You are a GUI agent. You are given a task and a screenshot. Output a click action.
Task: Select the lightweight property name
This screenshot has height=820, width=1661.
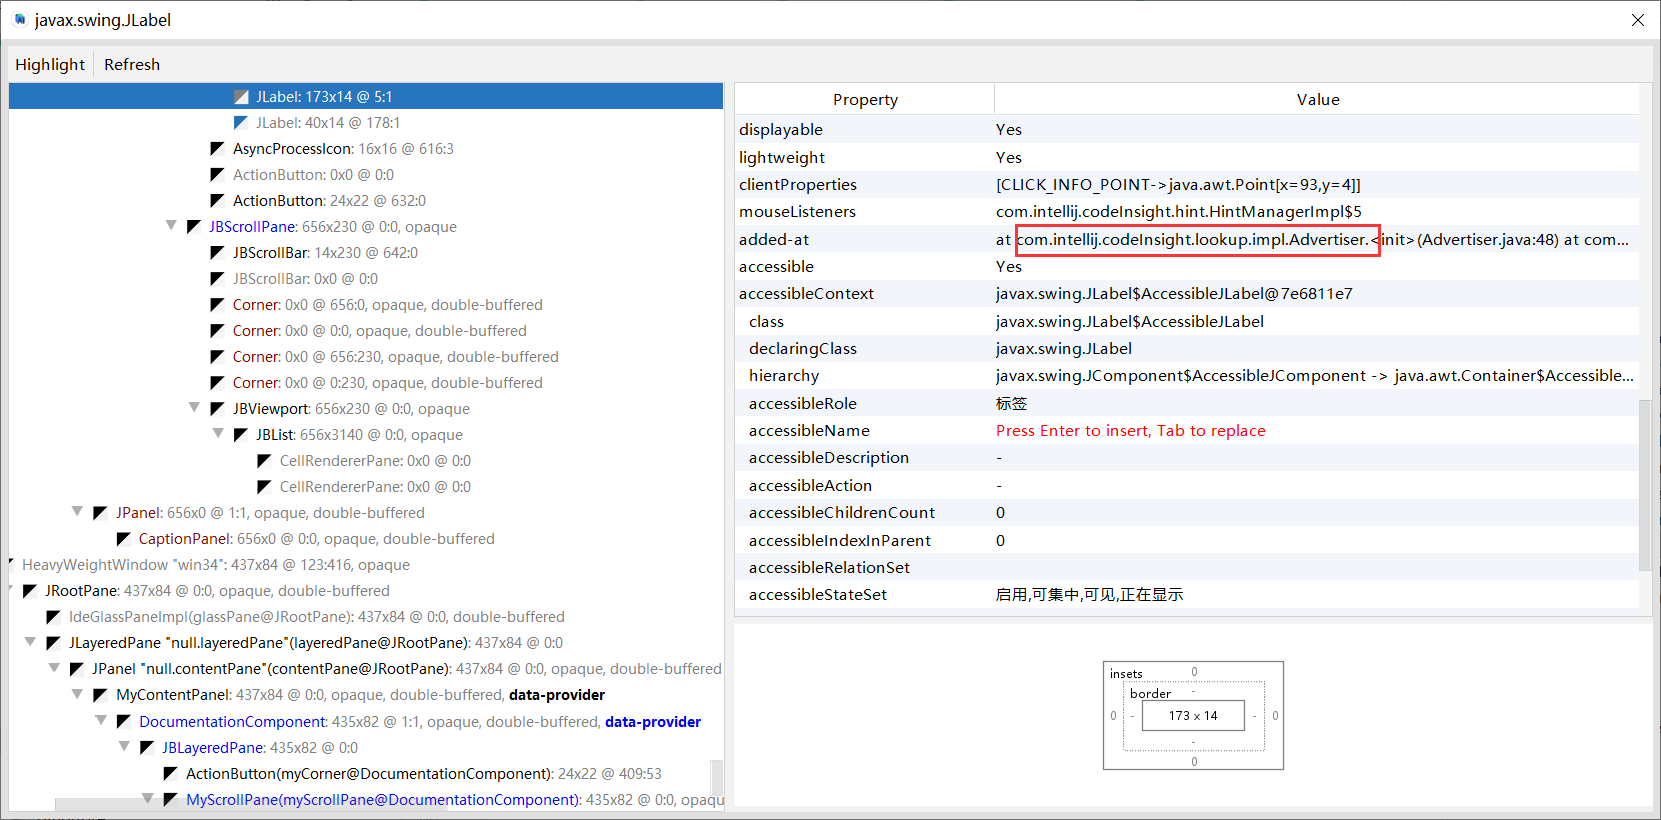click(x=782, y=157)
